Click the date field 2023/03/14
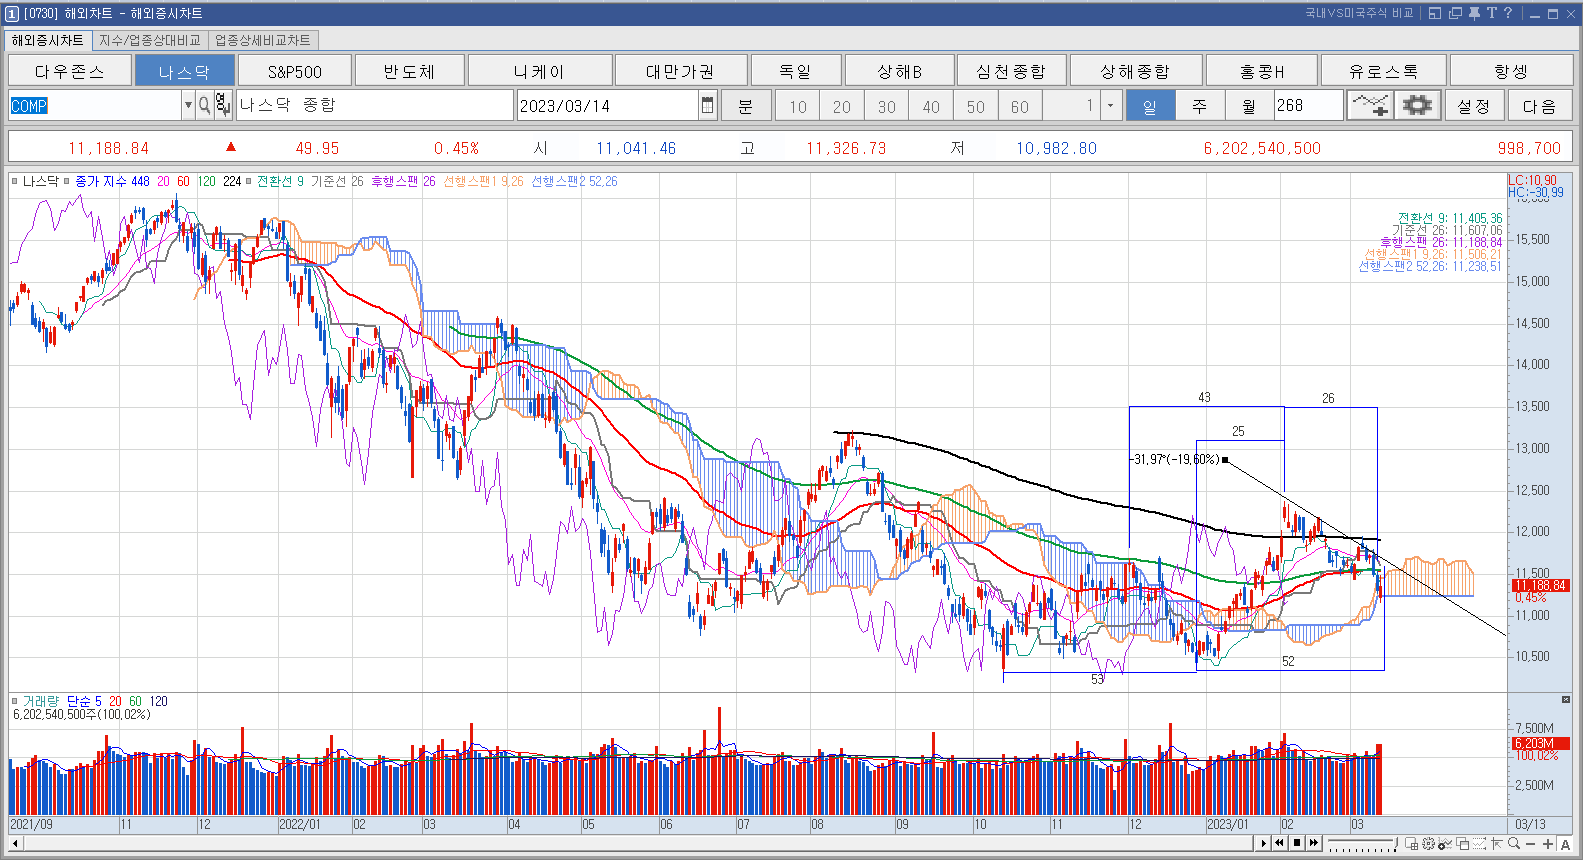 (607, 105)
